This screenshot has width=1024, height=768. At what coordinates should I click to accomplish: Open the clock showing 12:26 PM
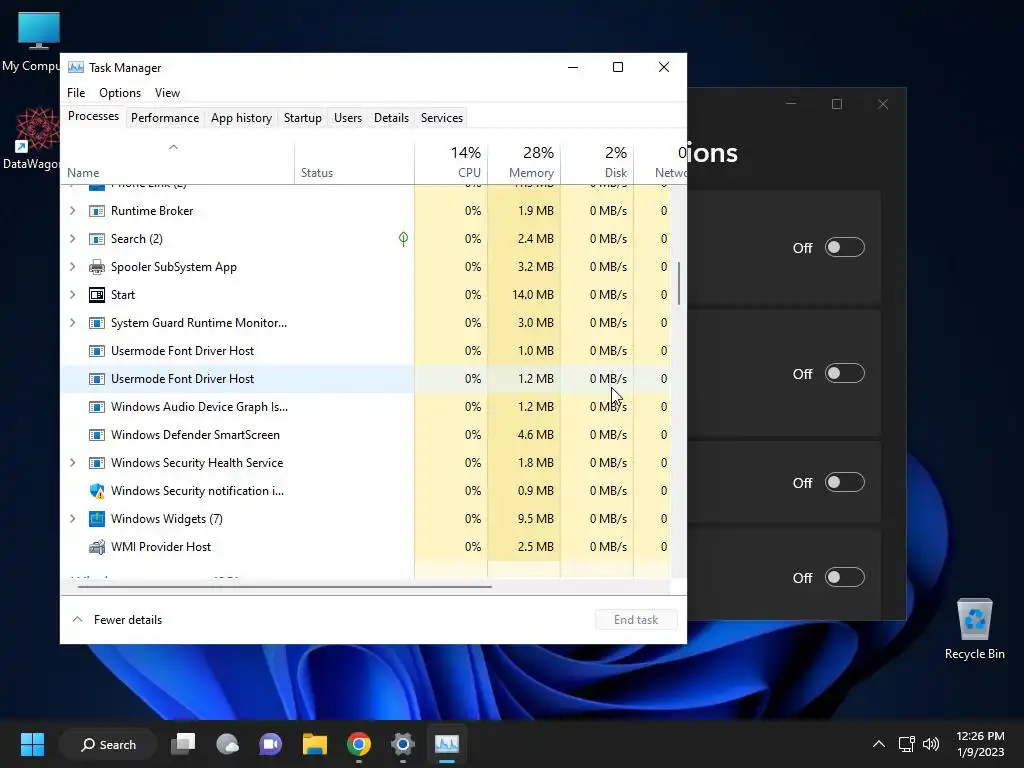click(980, 744)
